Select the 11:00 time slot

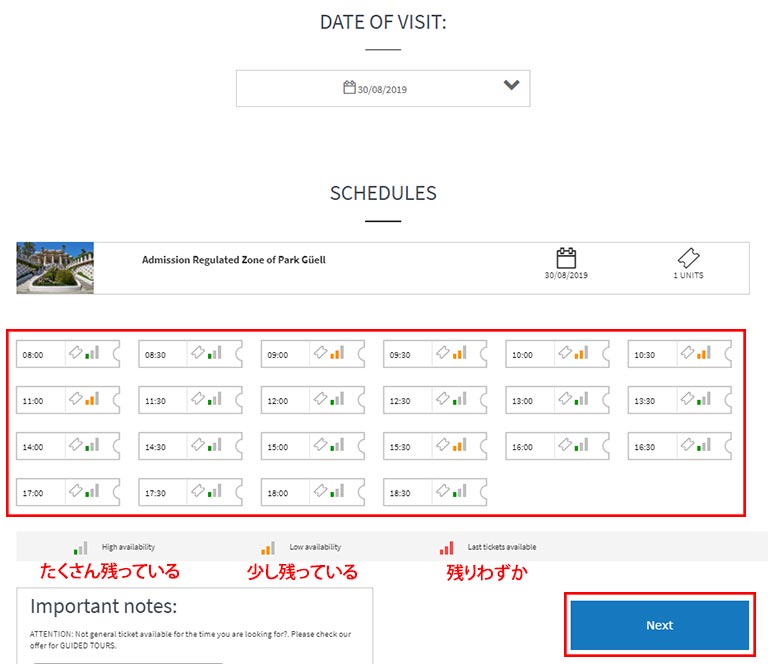click(x=68, y=400)
